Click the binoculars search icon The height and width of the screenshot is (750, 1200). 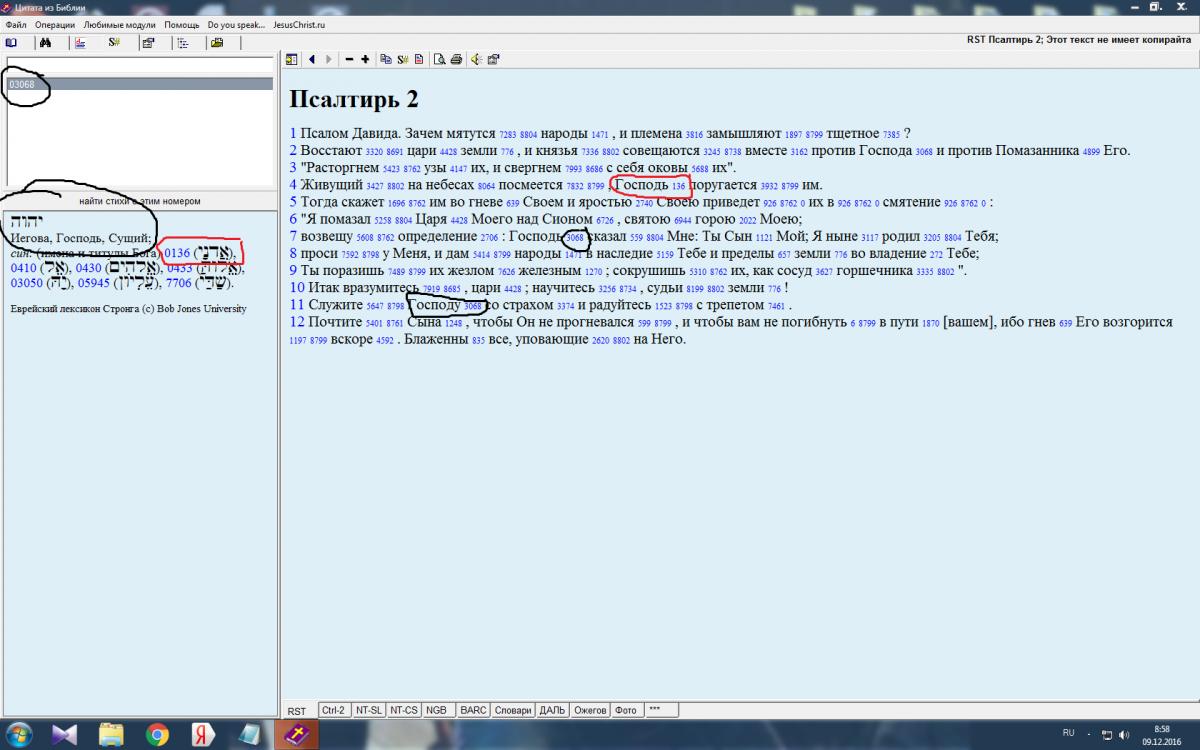point(45,43)
